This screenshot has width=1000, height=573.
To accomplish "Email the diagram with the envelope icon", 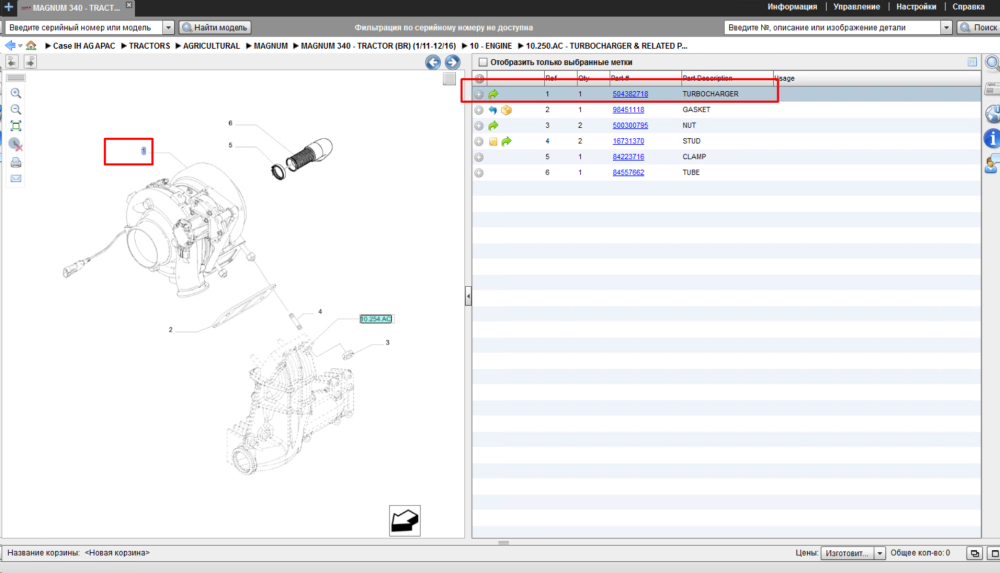I will click(x=16, y=179).
